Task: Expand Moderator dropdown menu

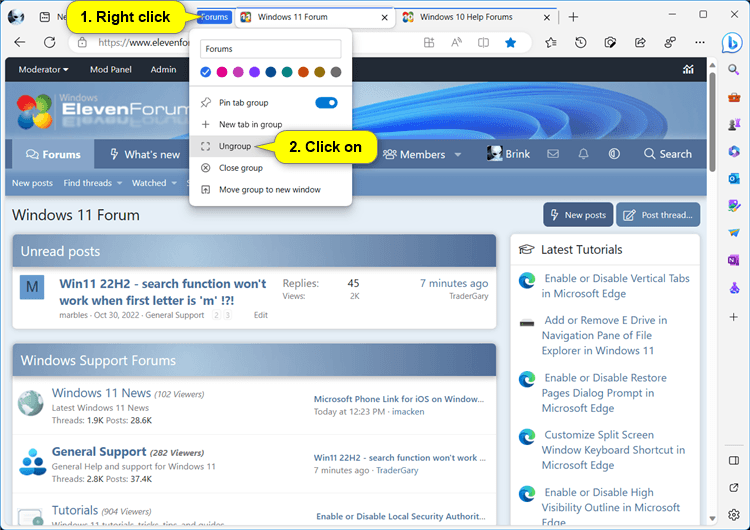Action: point(43,70)
